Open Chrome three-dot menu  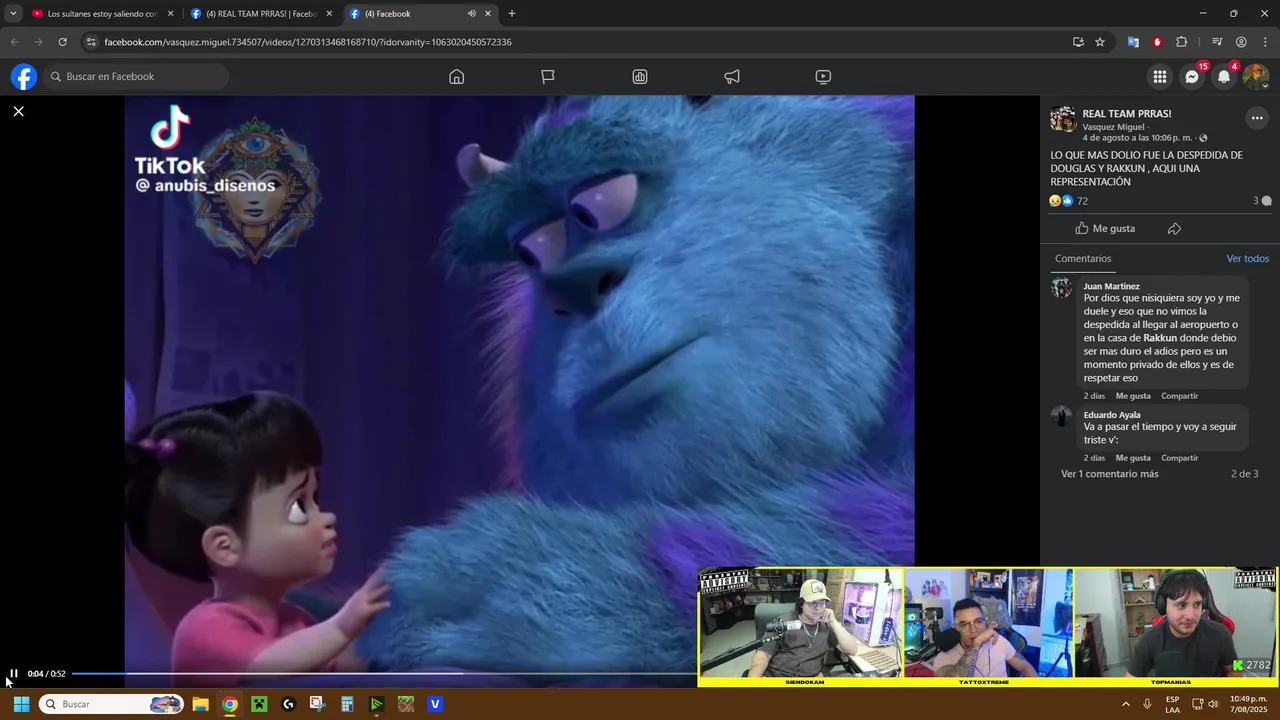click(1266, 42)
